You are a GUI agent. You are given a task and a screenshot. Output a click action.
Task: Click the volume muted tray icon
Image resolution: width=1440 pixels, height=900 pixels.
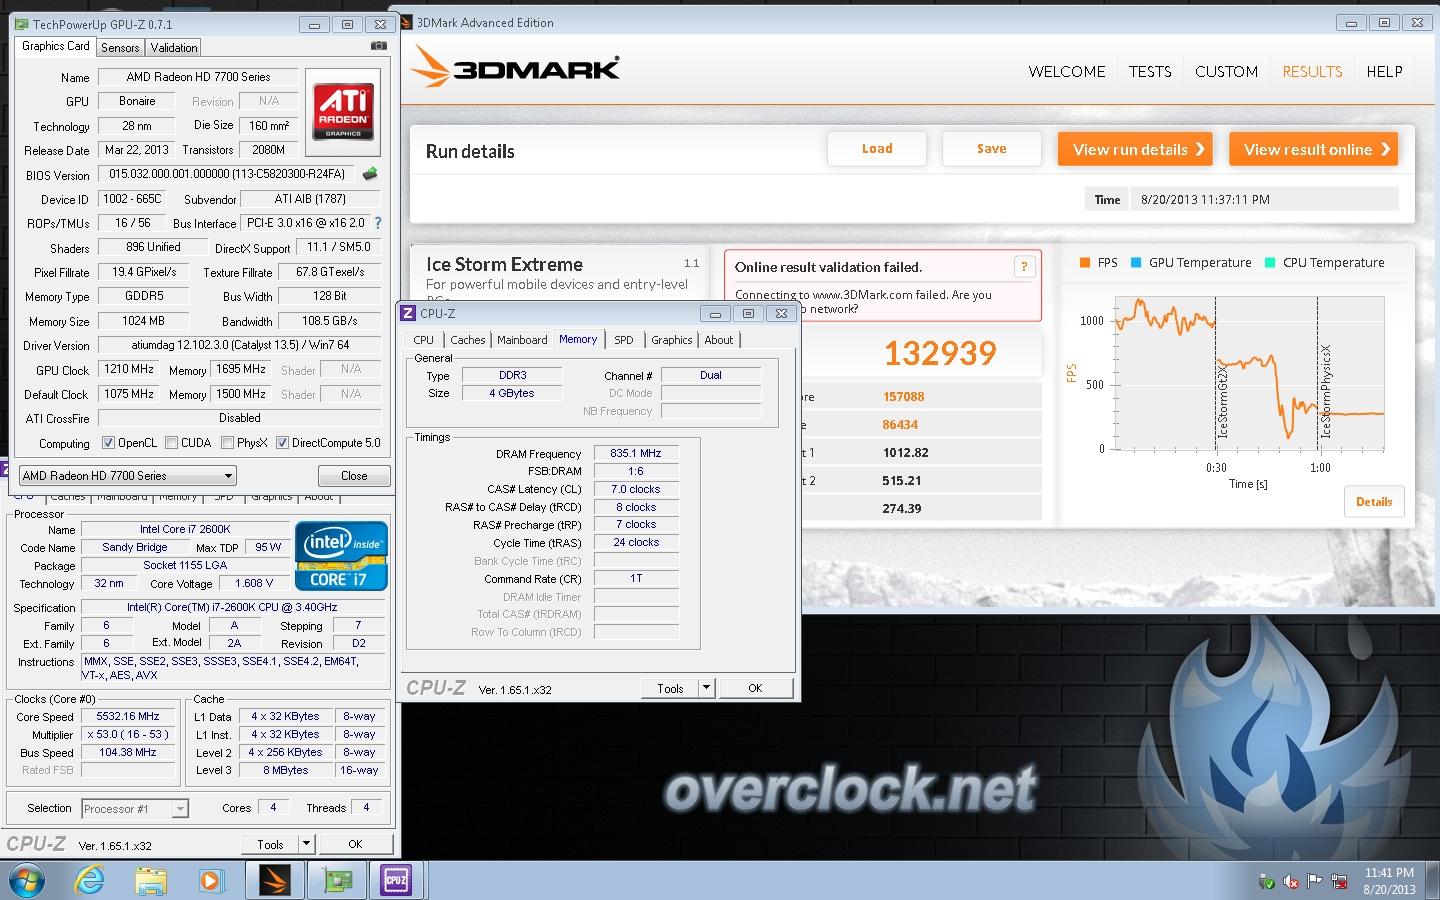(1291, 882)
